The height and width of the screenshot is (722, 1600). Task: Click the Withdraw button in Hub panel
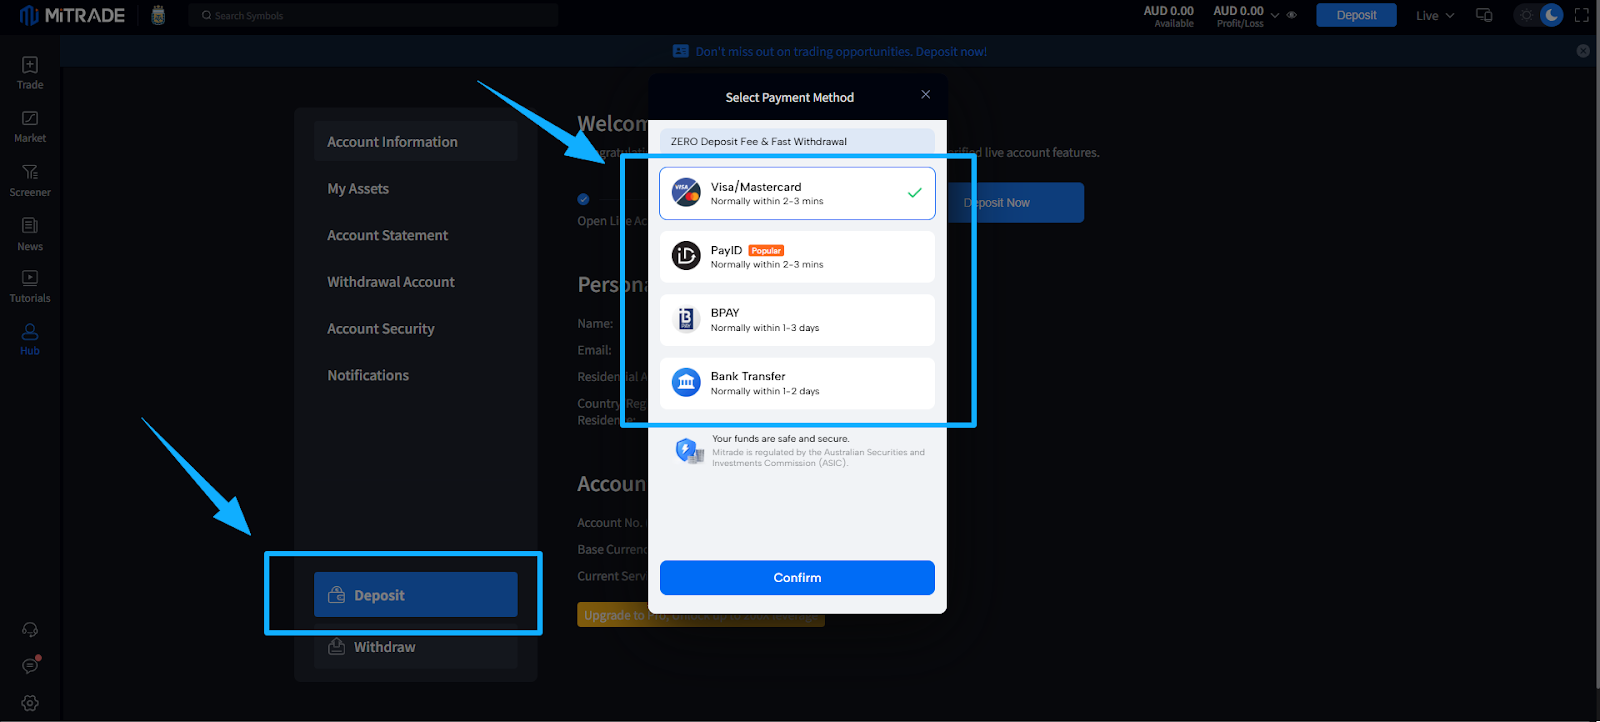pos(415,647)
